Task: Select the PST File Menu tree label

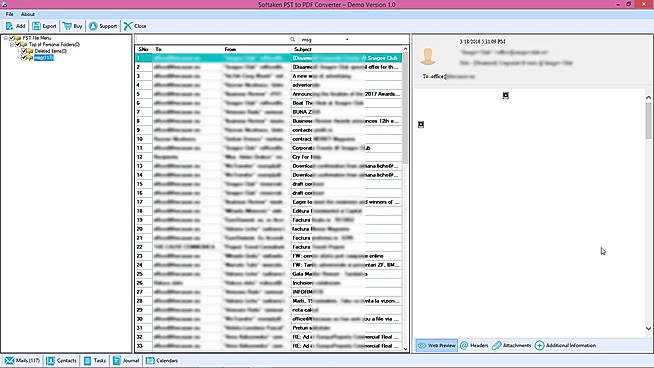Action: [x=37, y=38]
